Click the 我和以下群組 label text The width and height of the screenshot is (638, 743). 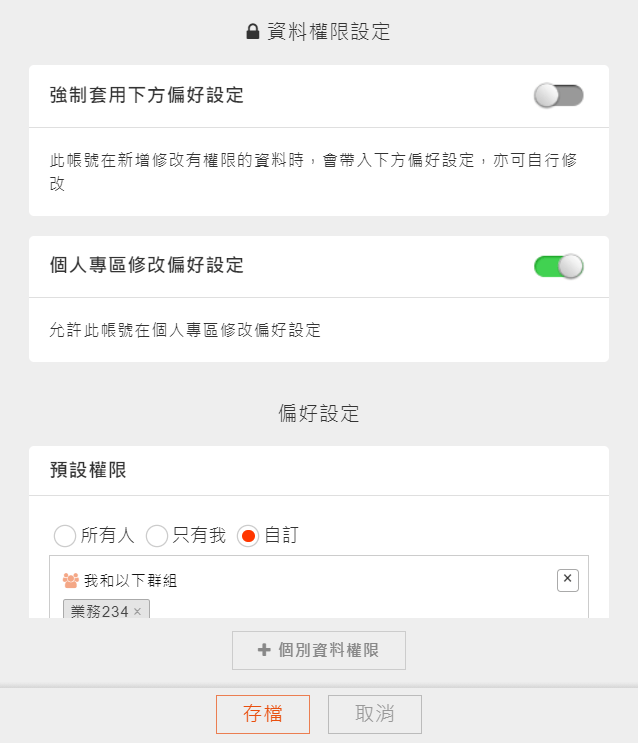point(130,580)
